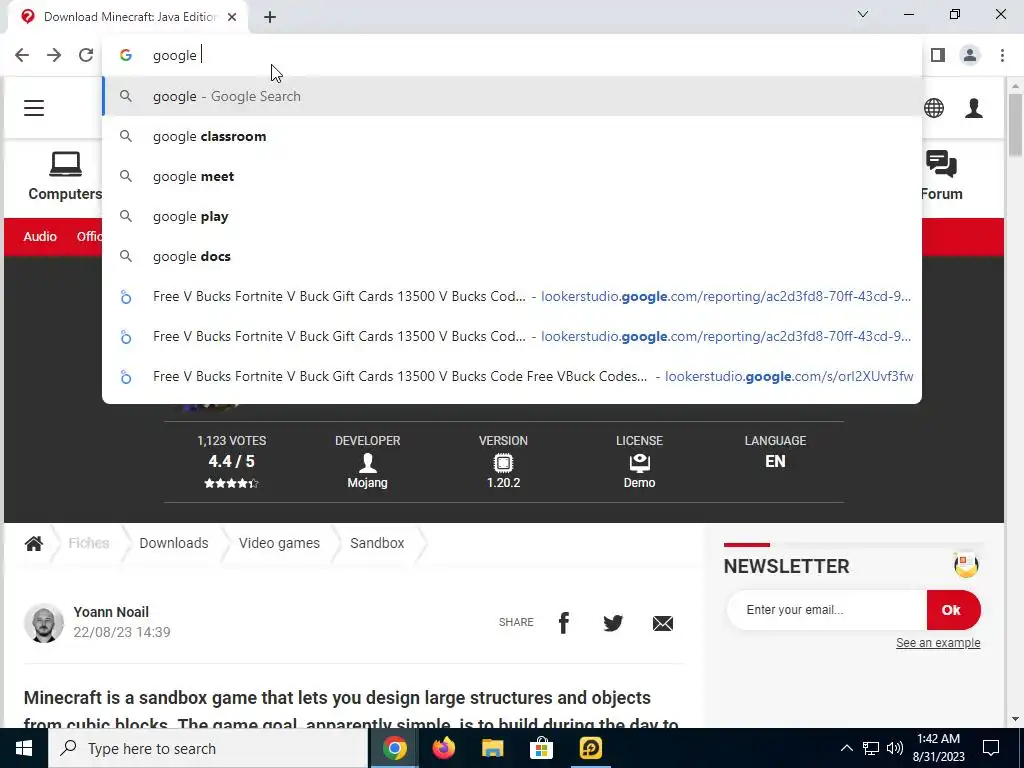Reload the current page
The height and width of the screenshot is (768, 1024).
pos(86,55)
